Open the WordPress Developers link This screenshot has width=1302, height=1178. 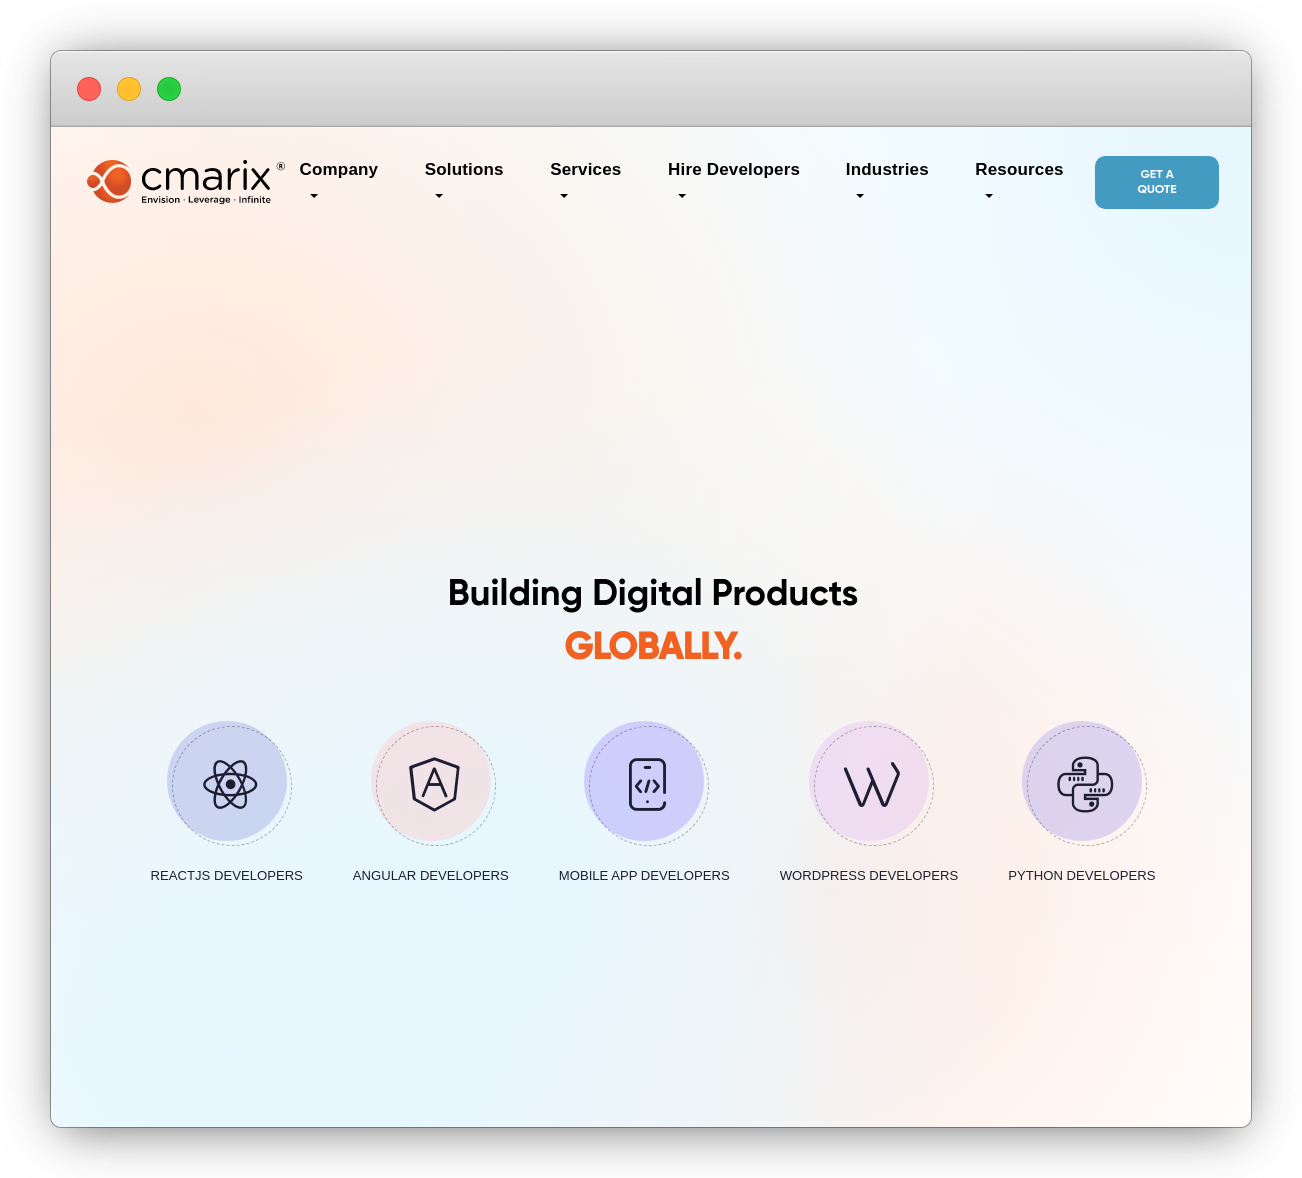pyautogui.click(x=869, y=875)
